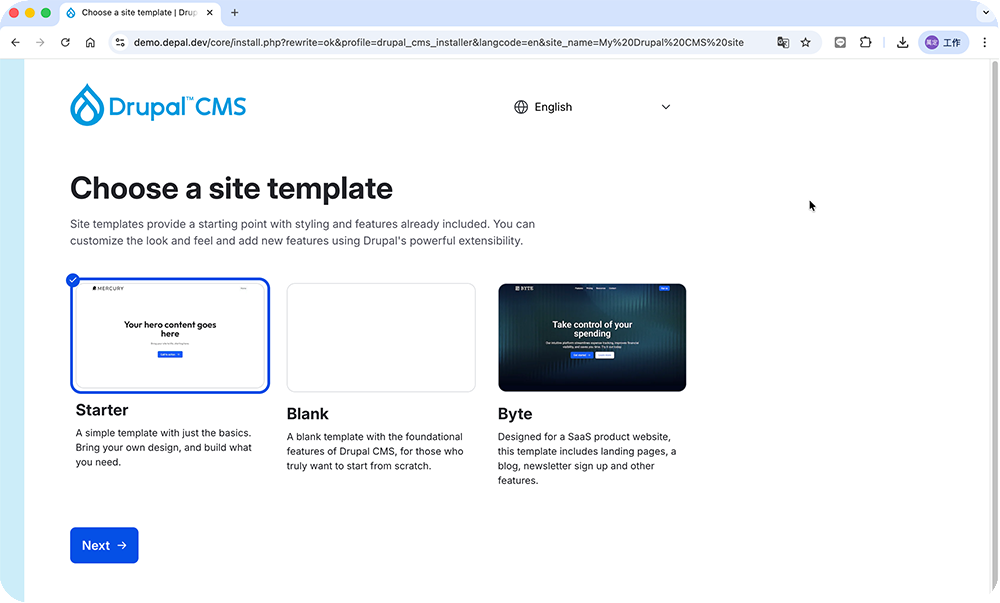
Task: Select the Starter template option
Action: 170,336
